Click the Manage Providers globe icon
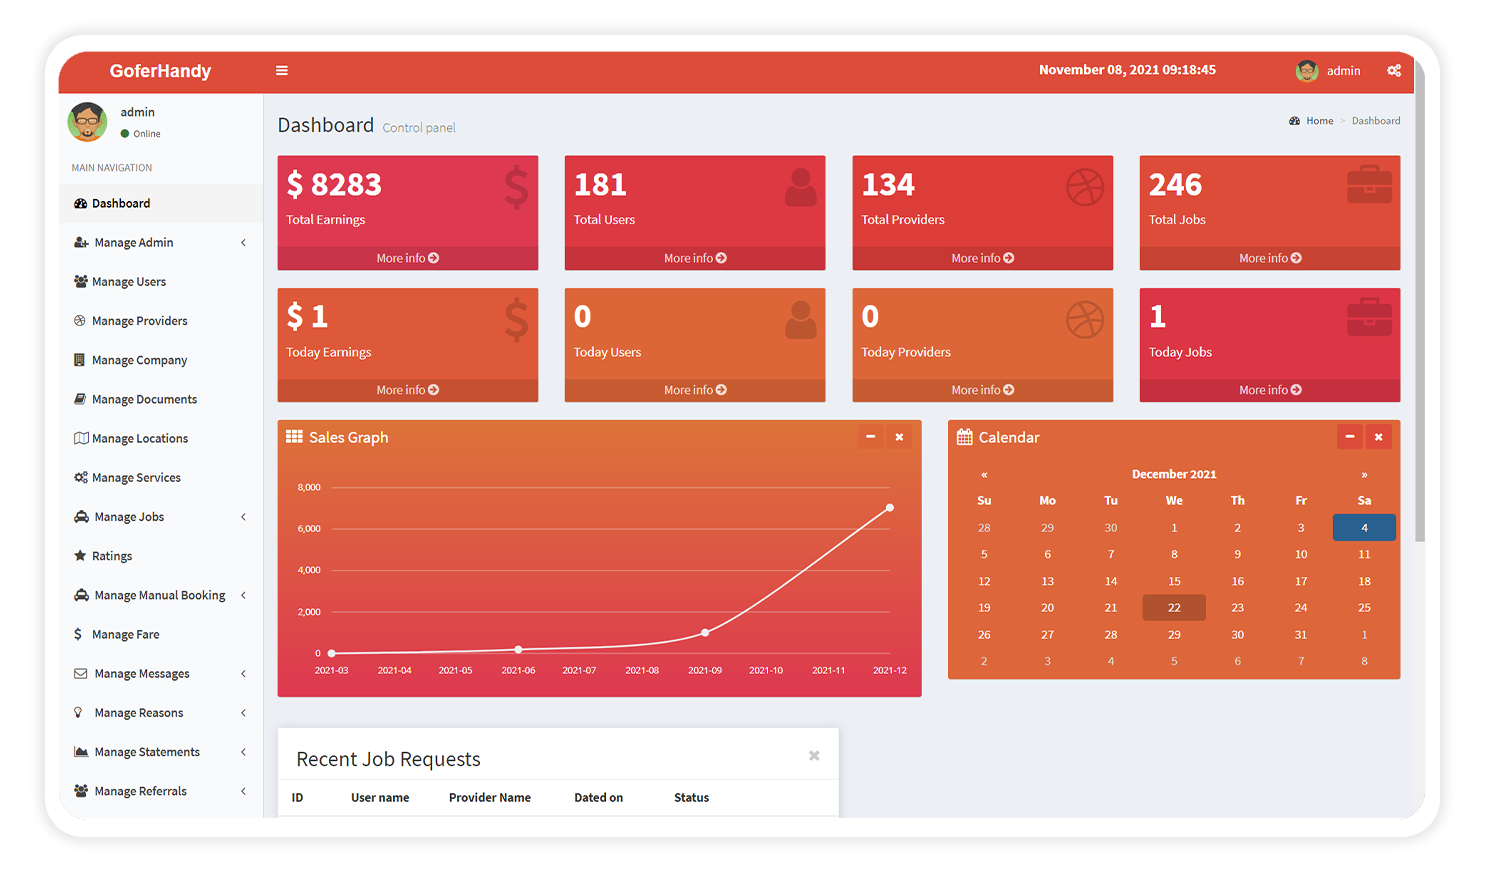This screenshot has height=872, width=1486. pyautogui.click(x=80, y=321)
